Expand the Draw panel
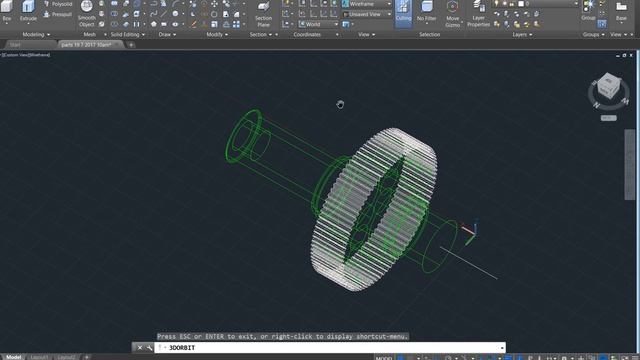 [167, 35]
